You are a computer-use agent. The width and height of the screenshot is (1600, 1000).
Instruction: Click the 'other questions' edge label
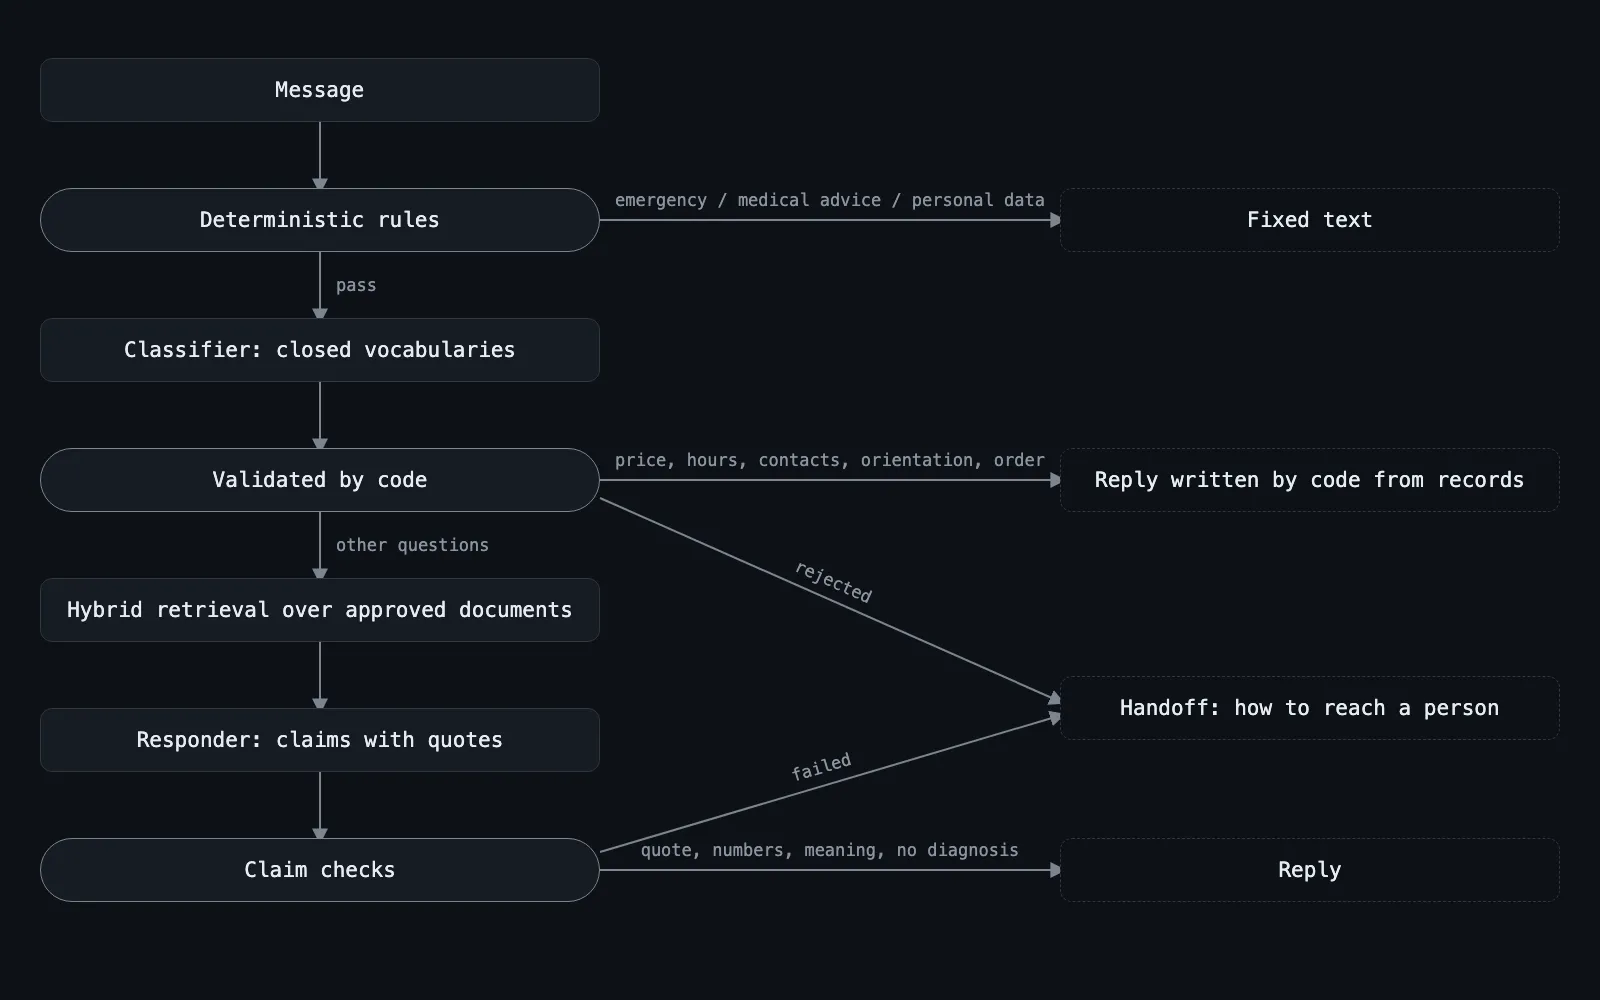coord(412,545)
